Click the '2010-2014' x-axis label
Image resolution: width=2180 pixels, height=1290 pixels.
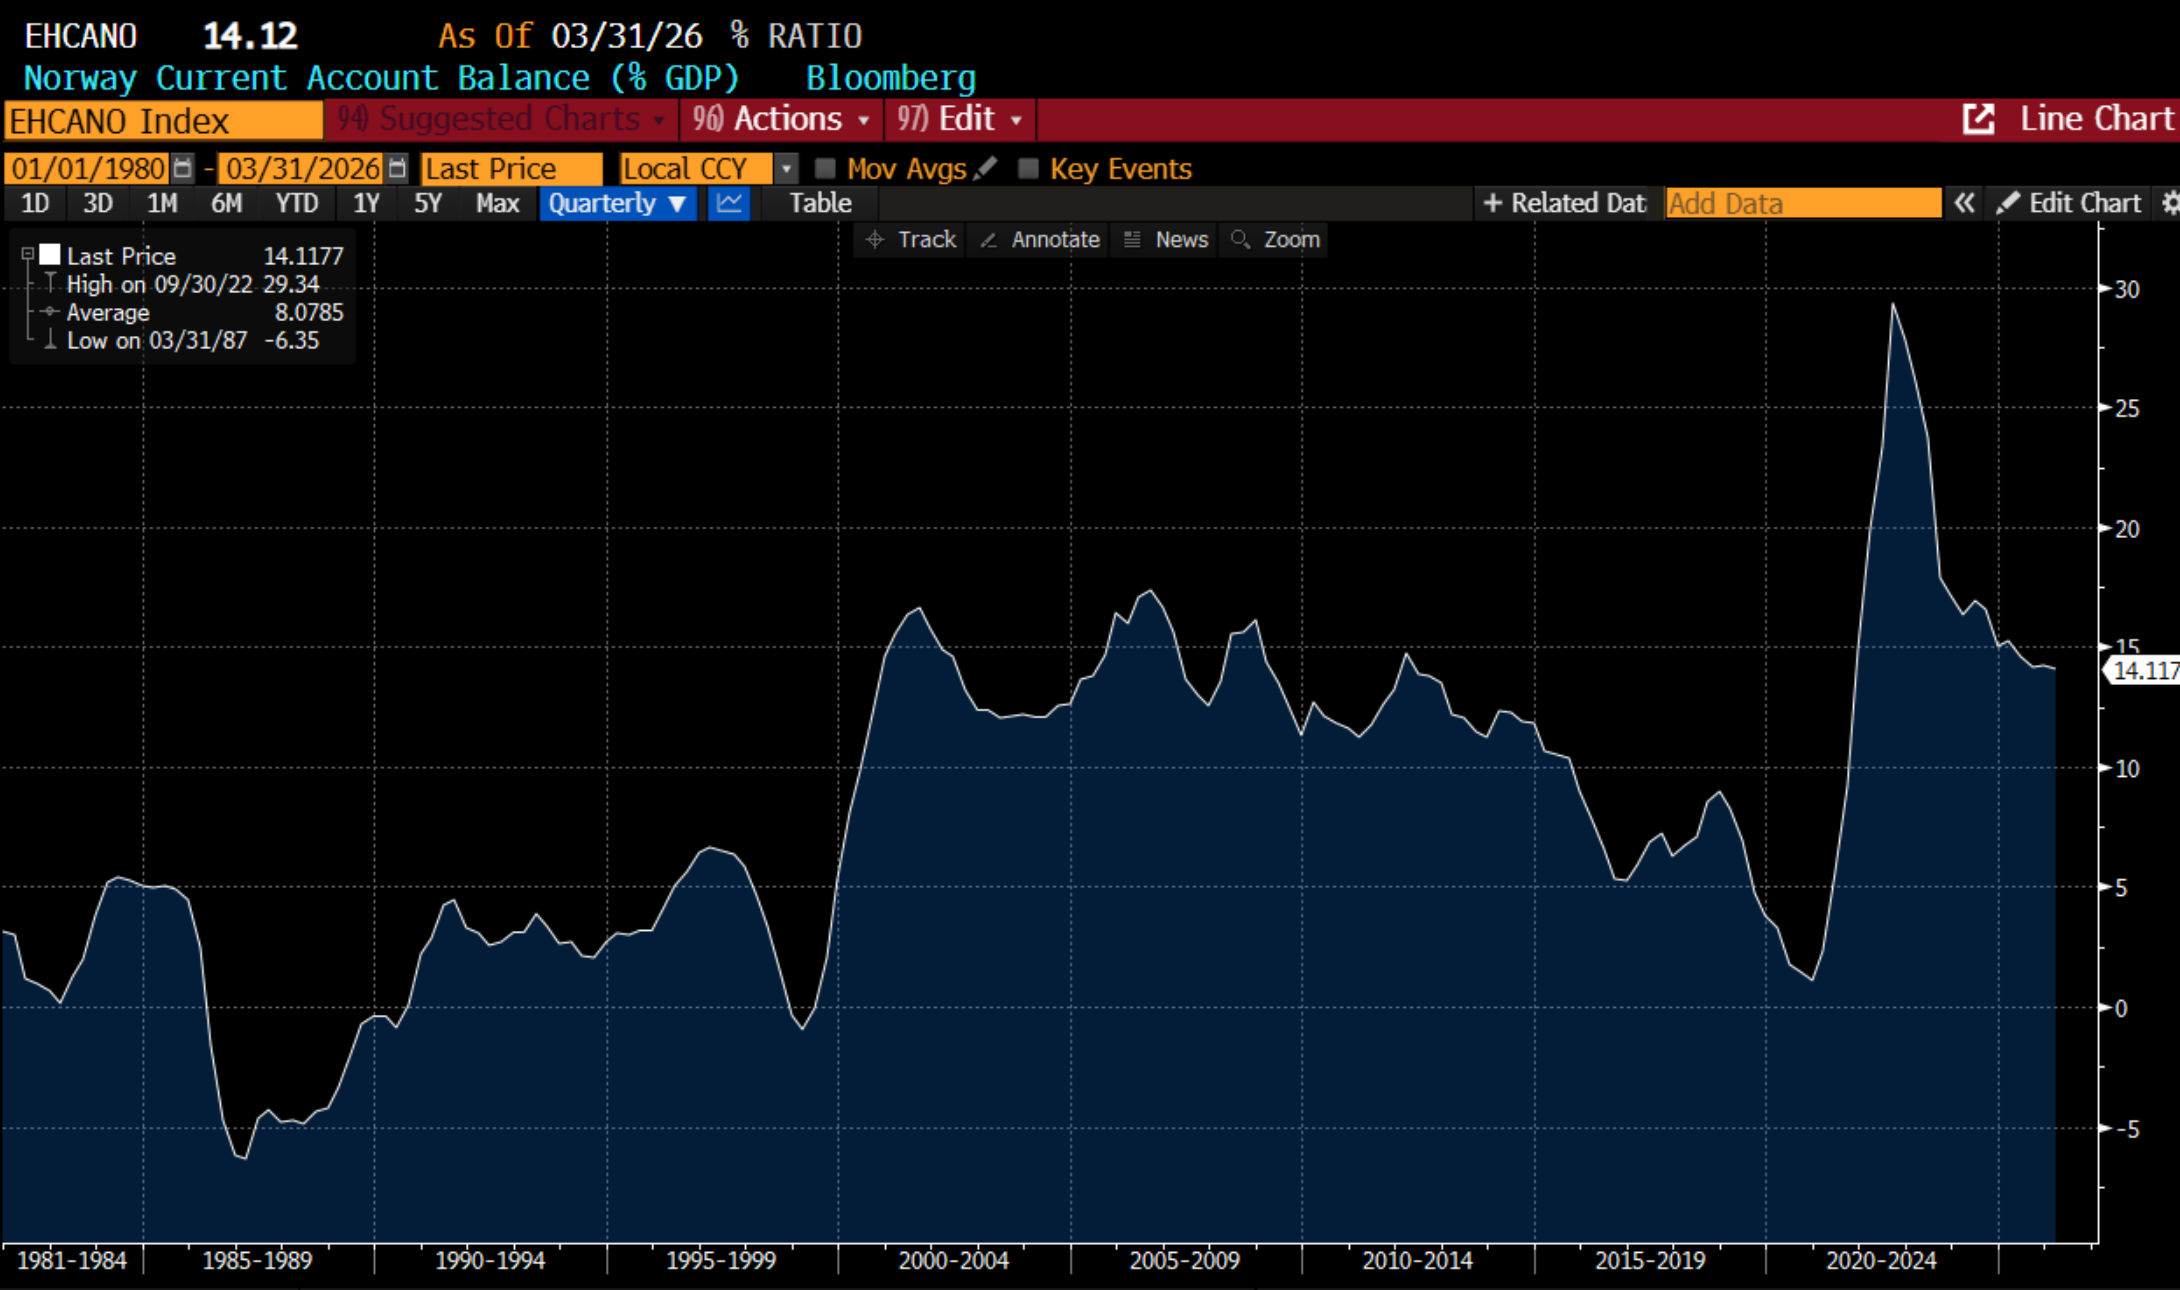(1417, 1260)
